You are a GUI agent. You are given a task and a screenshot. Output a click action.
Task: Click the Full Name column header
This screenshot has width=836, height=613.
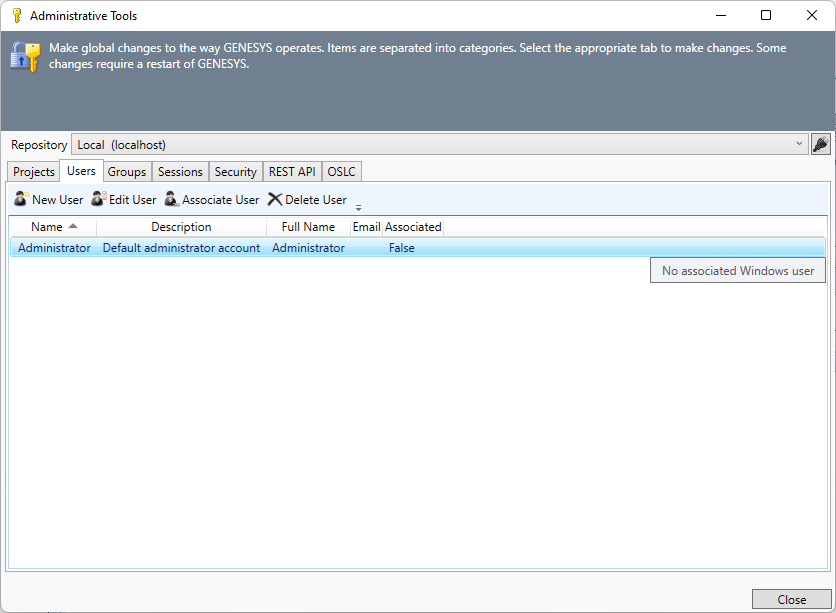pyautogui.click(x=307, y=226)
